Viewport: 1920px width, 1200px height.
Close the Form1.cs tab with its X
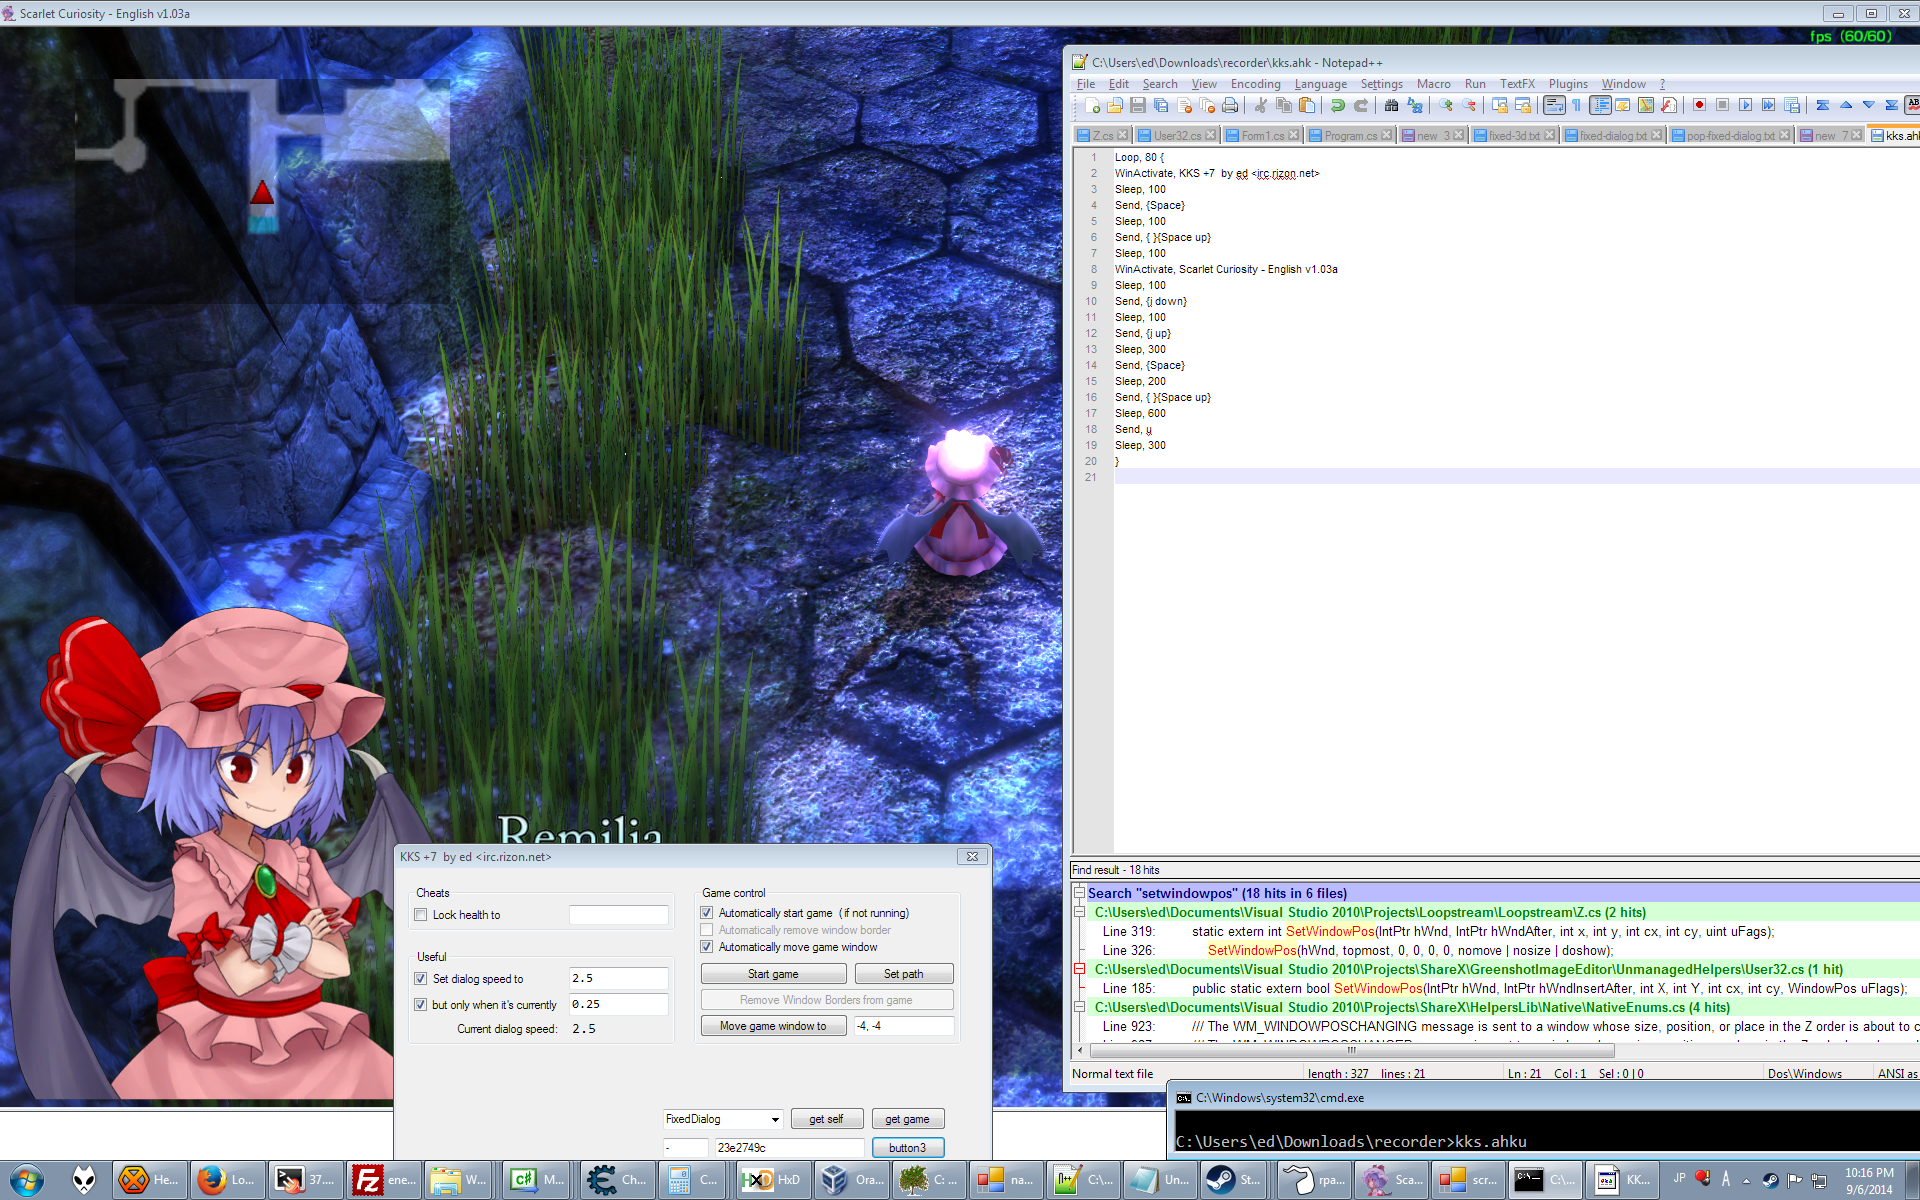point(1294,135)
